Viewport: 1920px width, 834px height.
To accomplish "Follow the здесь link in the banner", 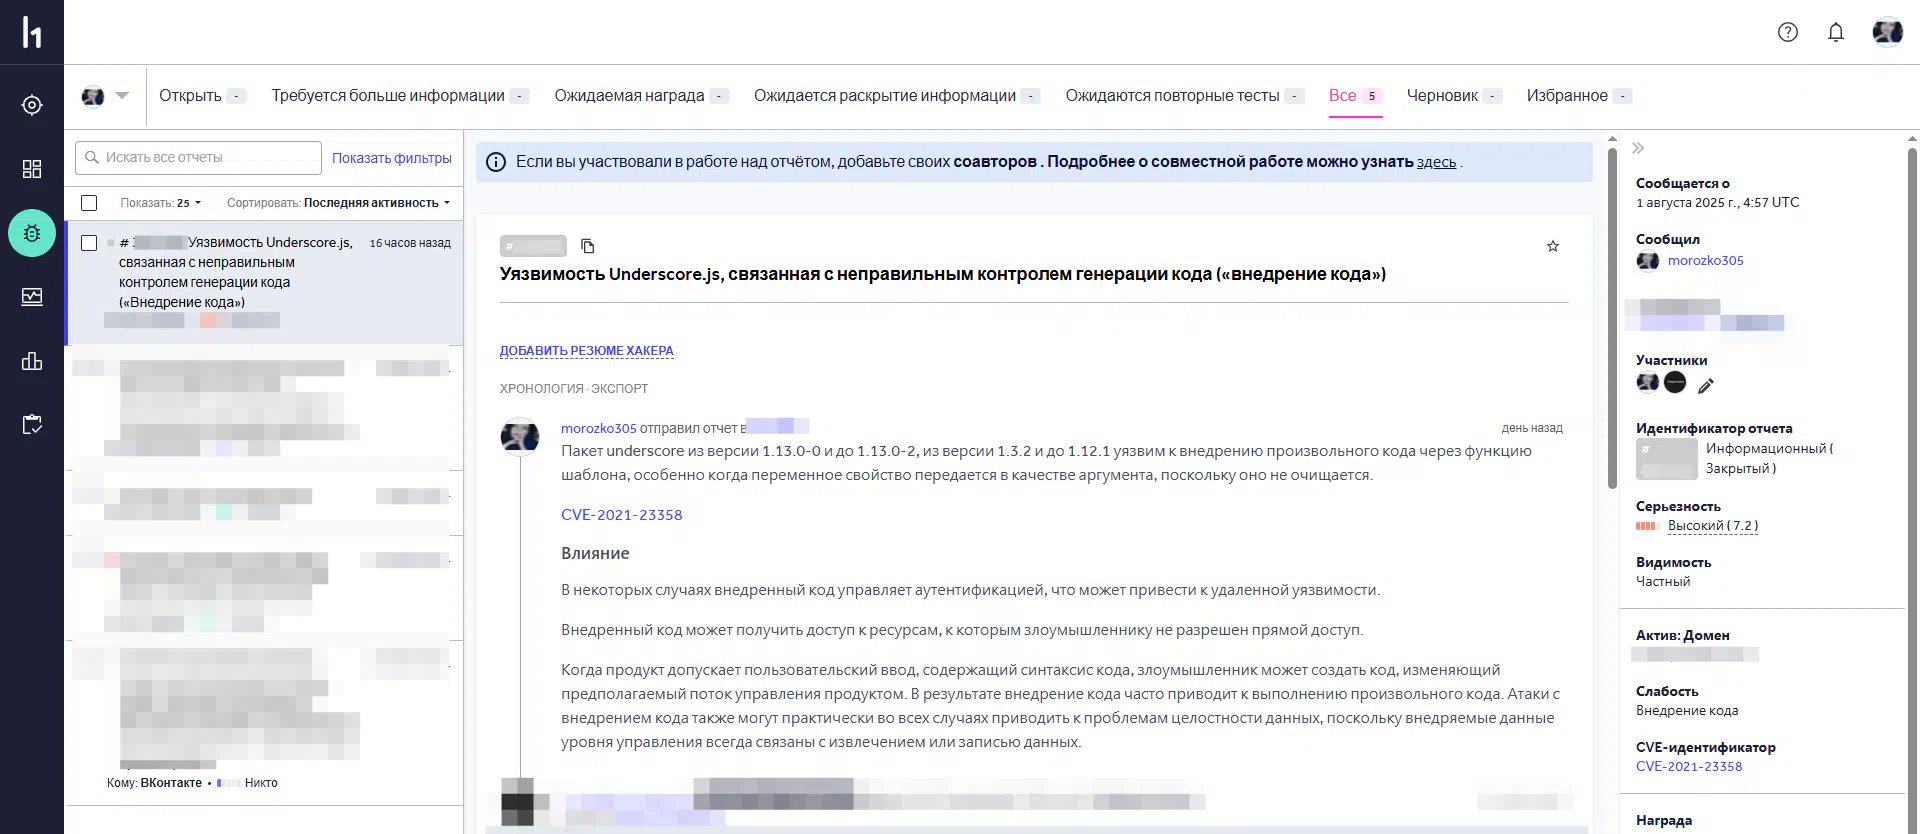I will (x=1436, y=162).
